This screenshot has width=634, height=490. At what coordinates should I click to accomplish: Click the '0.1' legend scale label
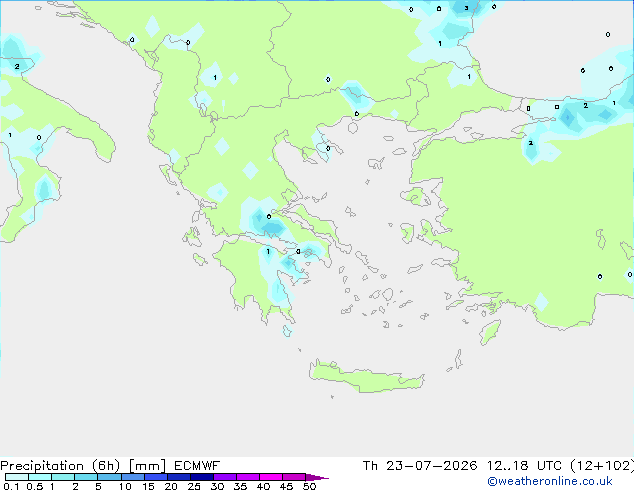tap(11, 486)
